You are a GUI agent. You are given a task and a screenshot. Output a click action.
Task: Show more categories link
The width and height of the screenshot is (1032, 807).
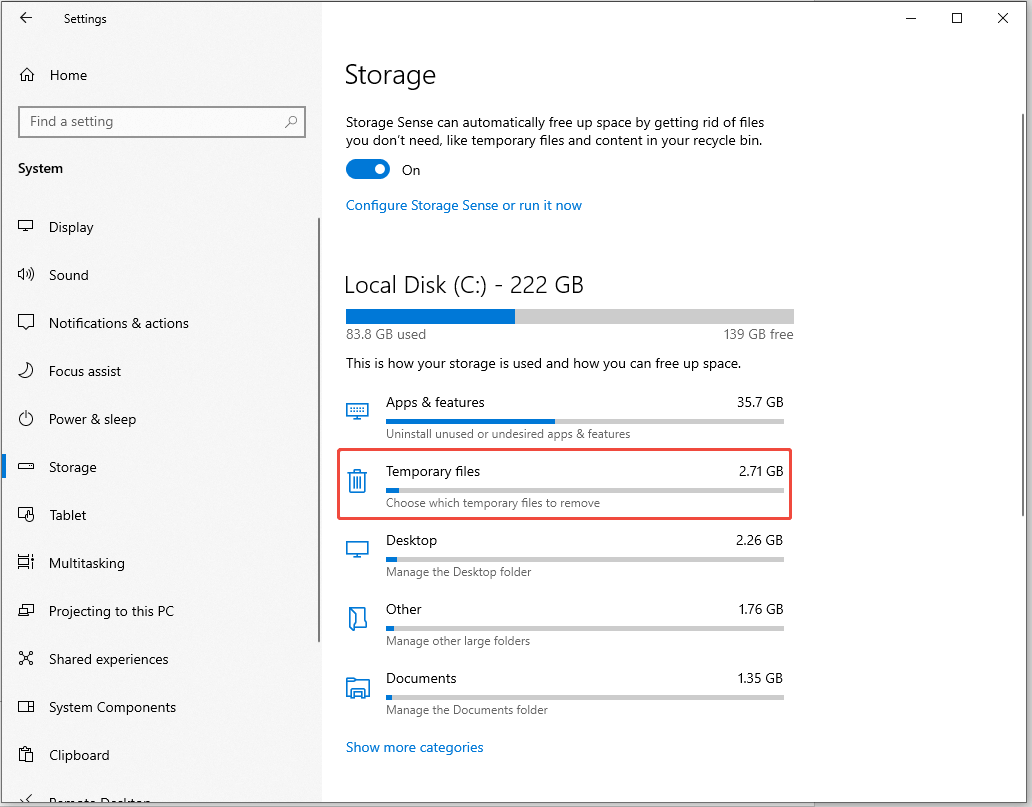click(x=414, y=747)
